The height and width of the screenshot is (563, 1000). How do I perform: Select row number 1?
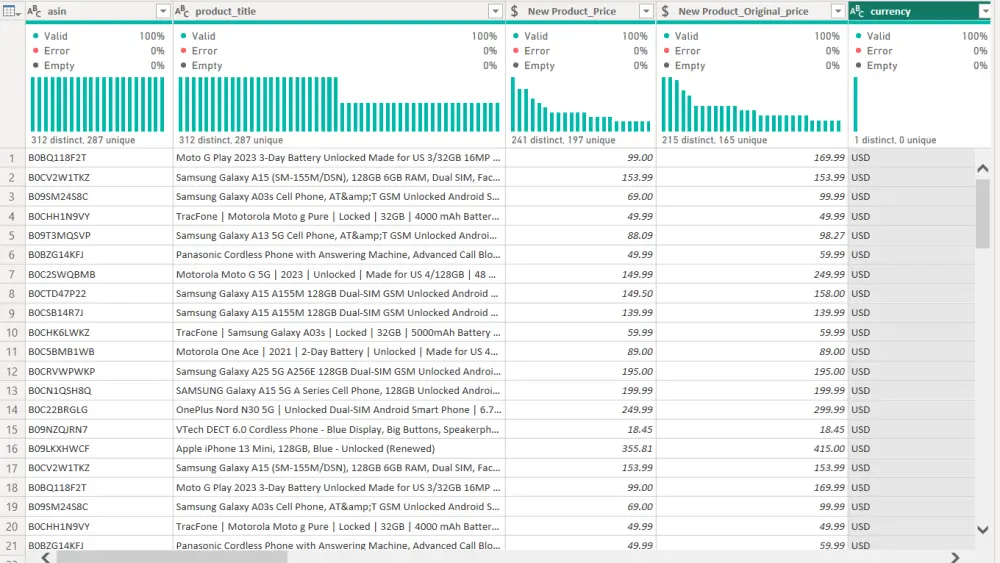[11, 157]
